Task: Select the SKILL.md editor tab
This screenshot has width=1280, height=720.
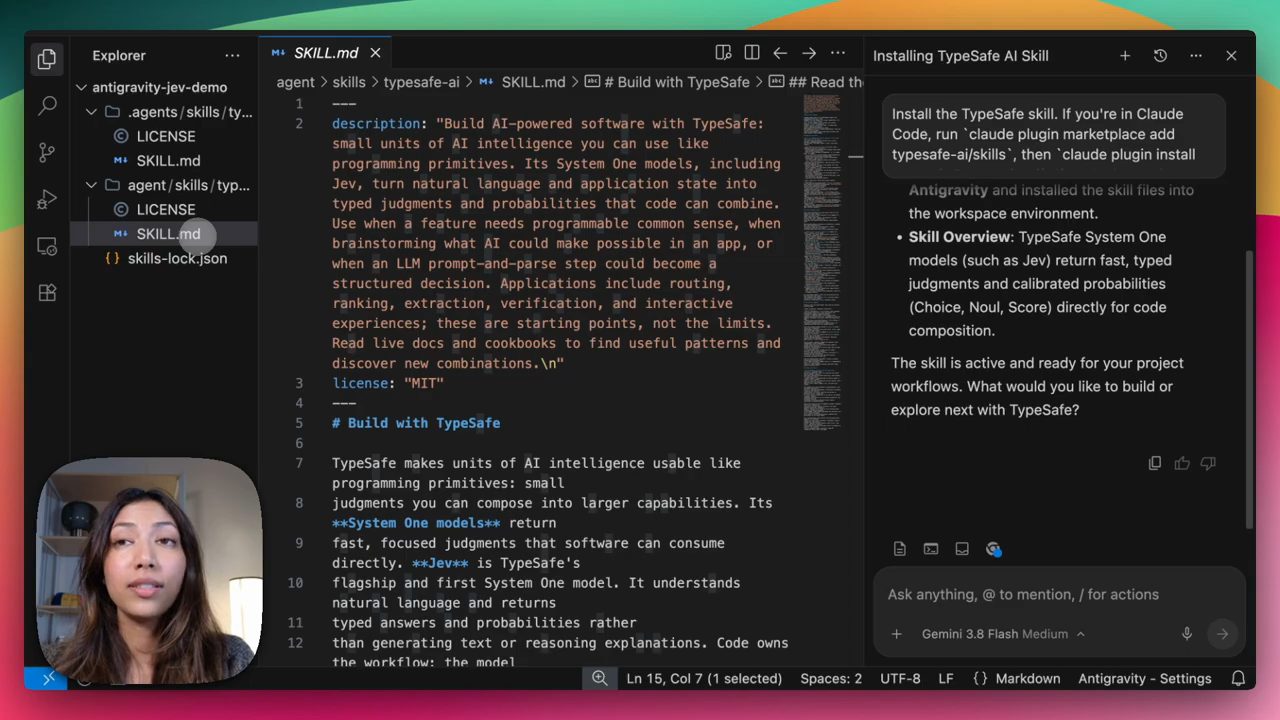Action: pyautogui.click(x=325, y=53)
